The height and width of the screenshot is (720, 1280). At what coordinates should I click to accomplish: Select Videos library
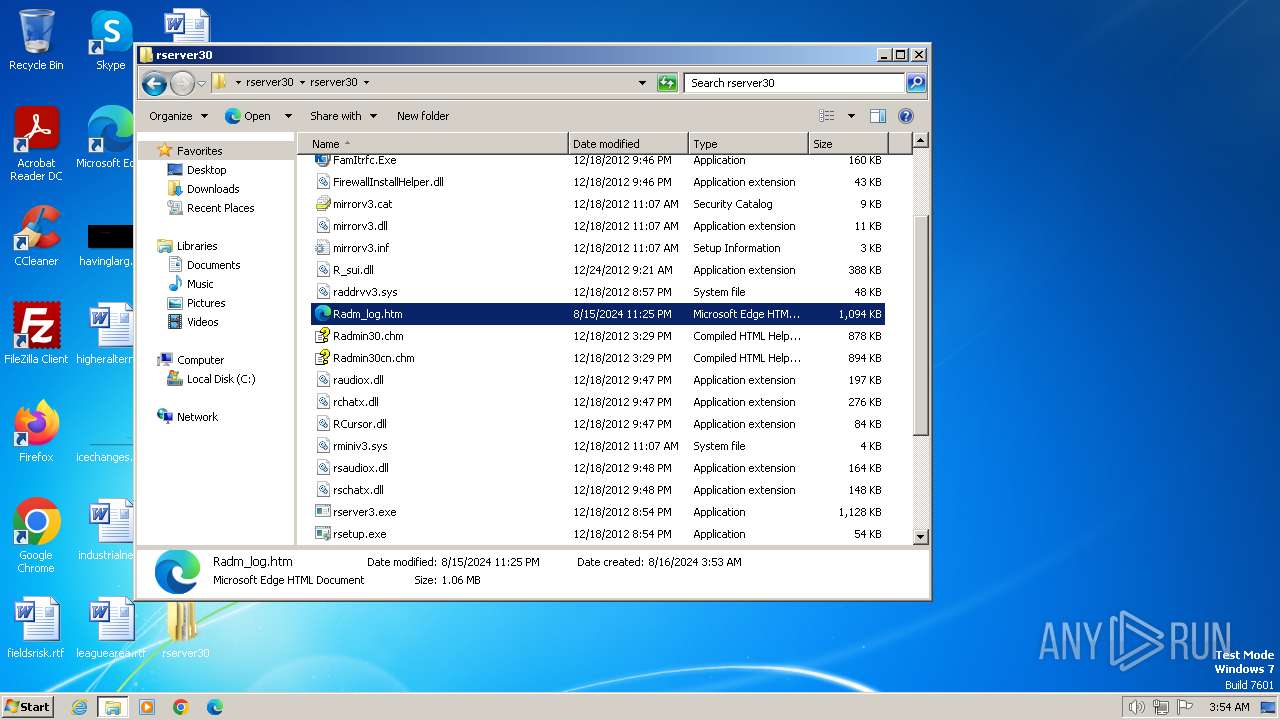click(x=202, y=322)
